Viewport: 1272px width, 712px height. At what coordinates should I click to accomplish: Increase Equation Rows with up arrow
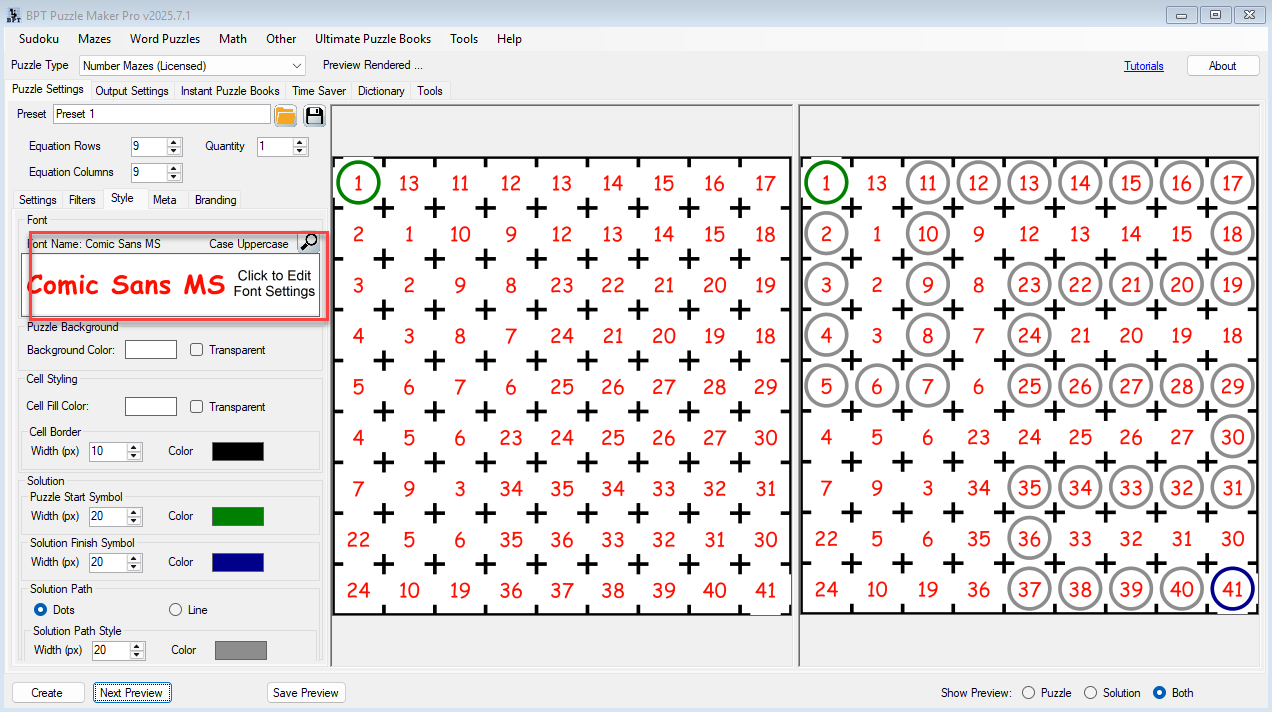tap(174, 142)
